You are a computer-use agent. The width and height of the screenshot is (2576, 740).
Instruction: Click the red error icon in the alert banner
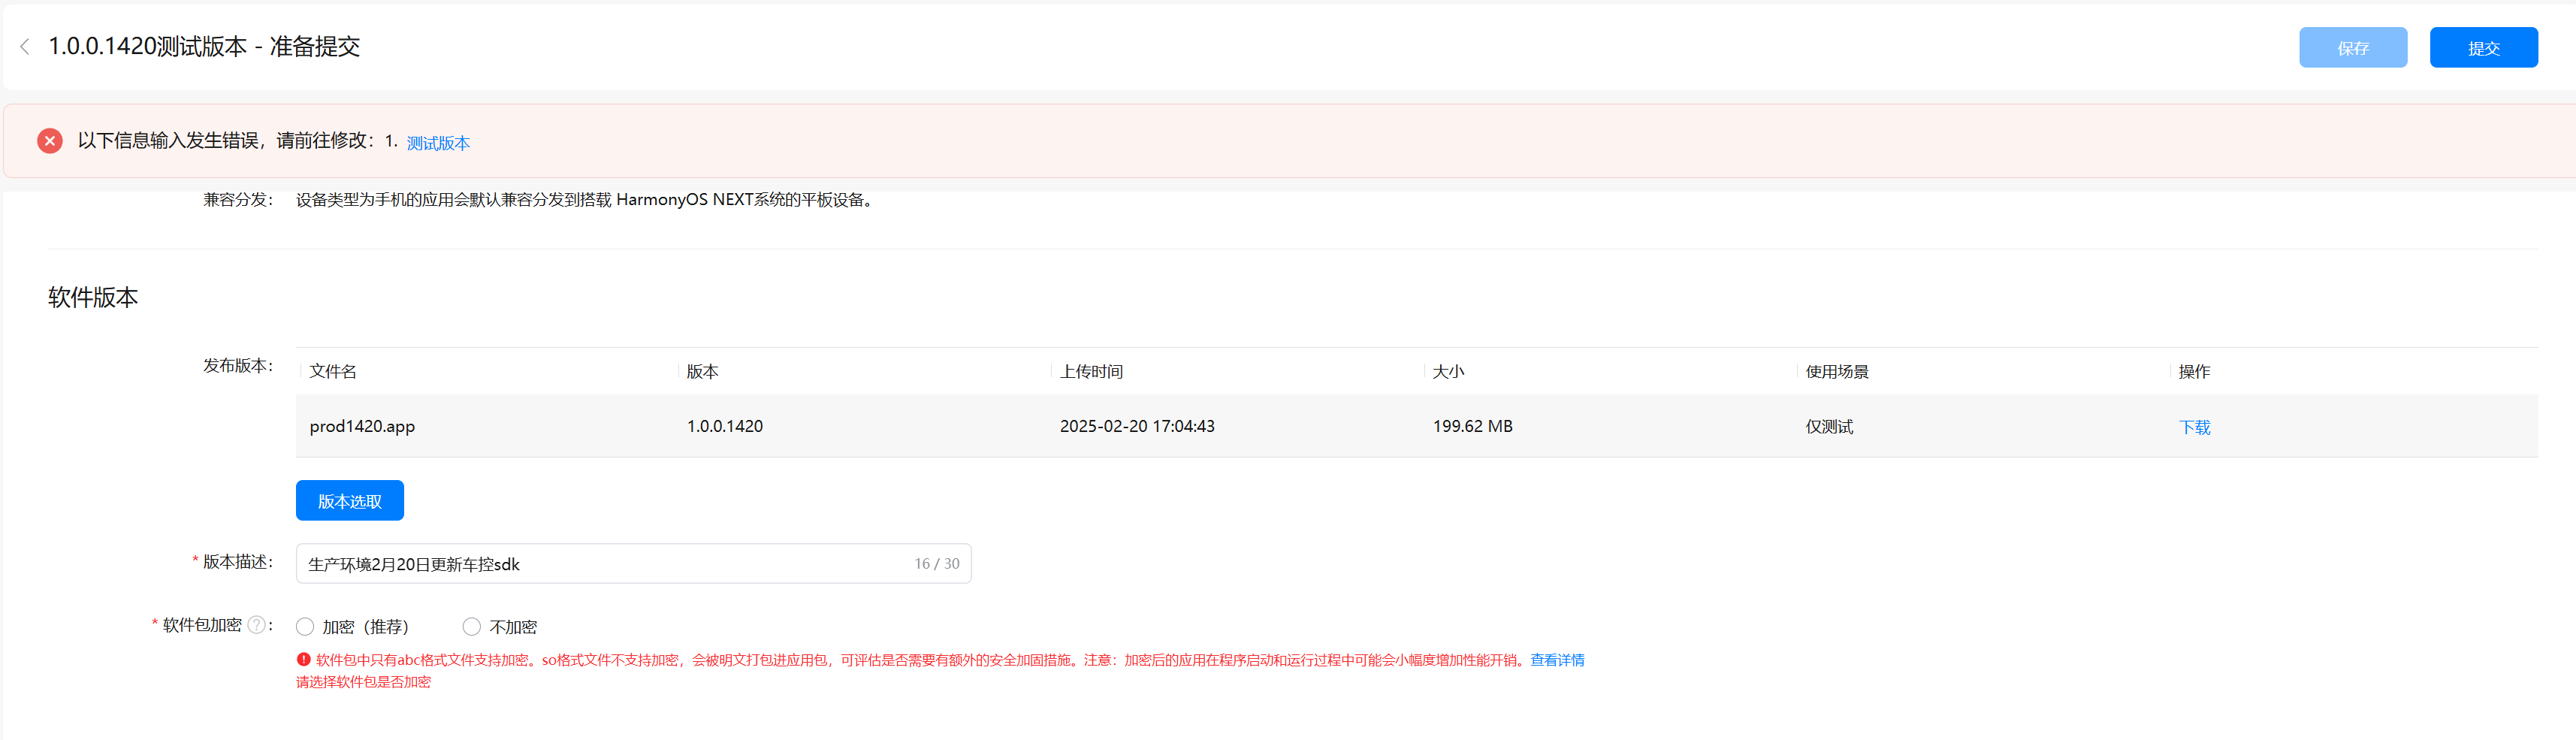tap(50, 141)
